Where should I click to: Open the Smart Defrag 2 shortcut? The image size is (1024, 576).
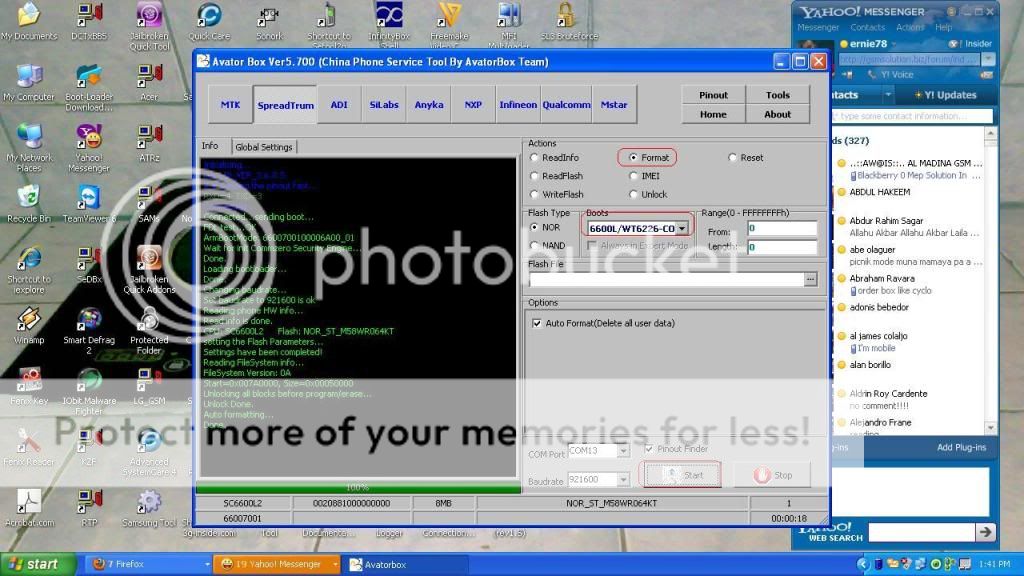click(88, 320)
